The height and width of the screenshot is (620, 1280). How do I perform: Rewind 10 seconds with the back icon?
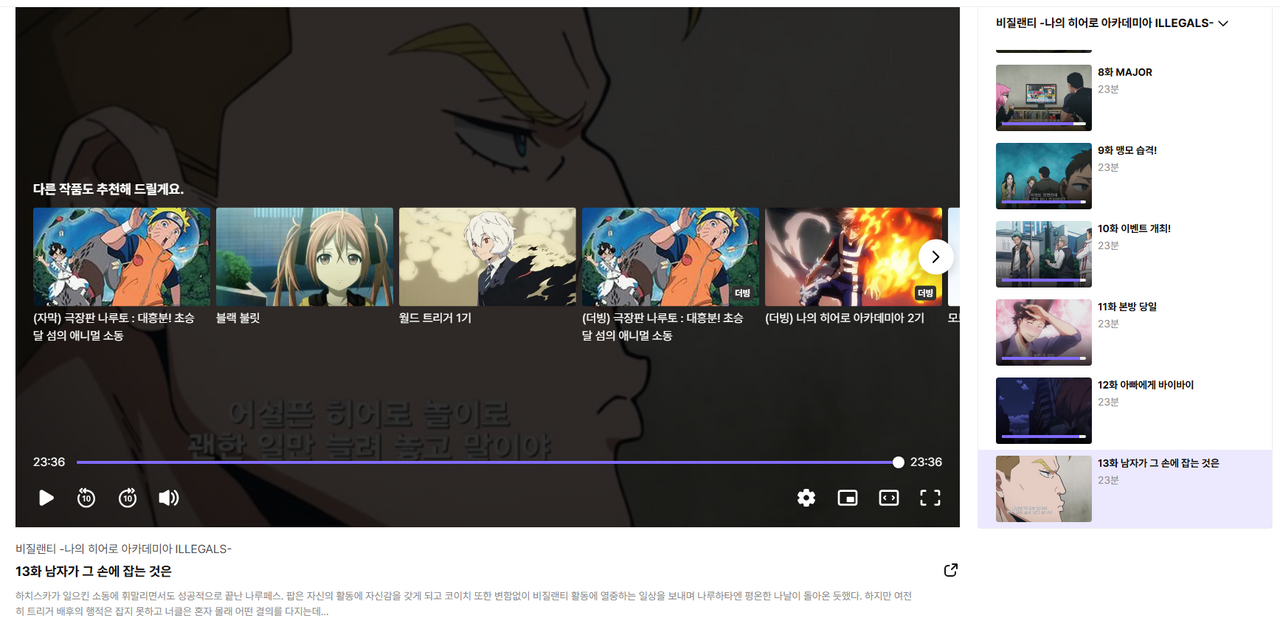[86, 498]
